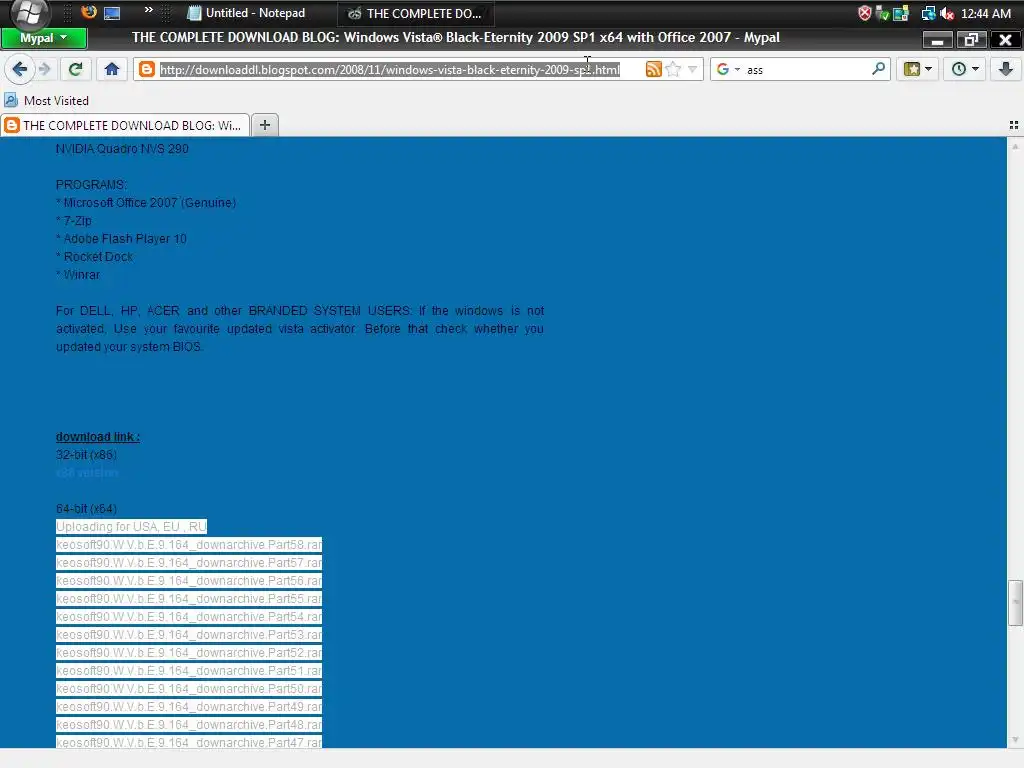Open the Part49.rar download link
1024x768 pixels.
pos(189,707)
